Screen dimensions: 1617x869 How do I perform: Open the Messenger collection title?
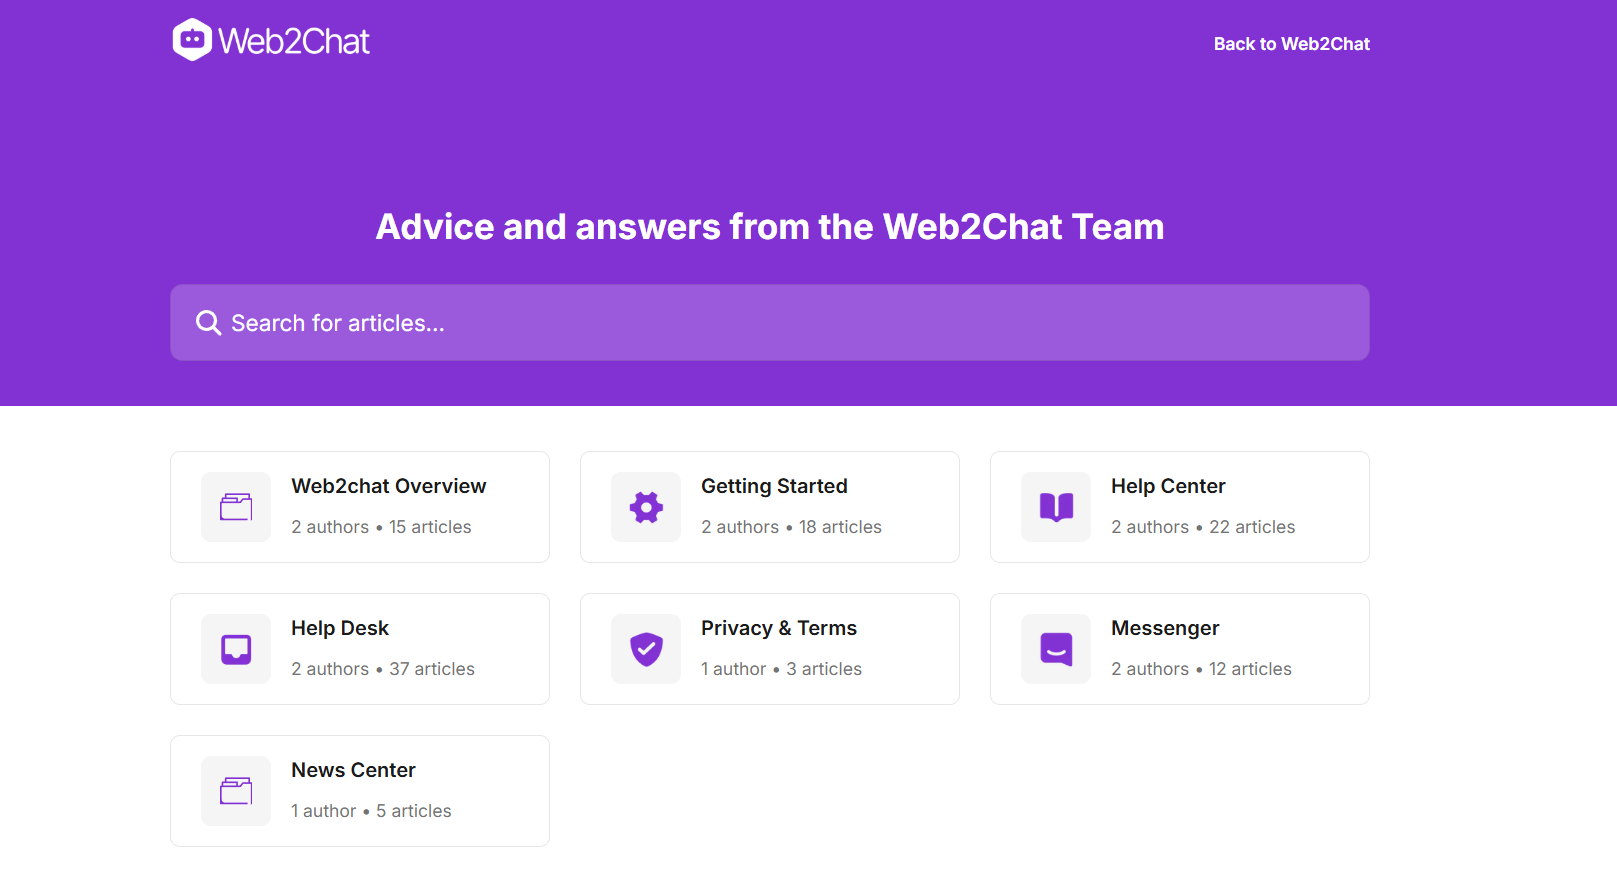[x=1165, y=628]
